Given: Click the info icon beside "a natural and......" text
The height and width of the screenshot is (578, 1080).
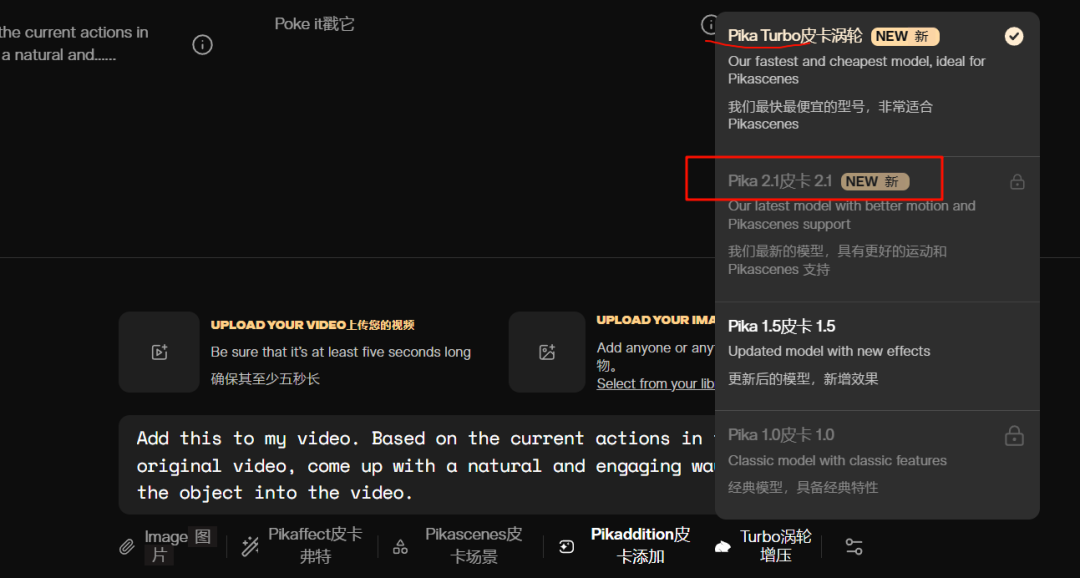Looking at the screenshot, I should click(202, 45).
